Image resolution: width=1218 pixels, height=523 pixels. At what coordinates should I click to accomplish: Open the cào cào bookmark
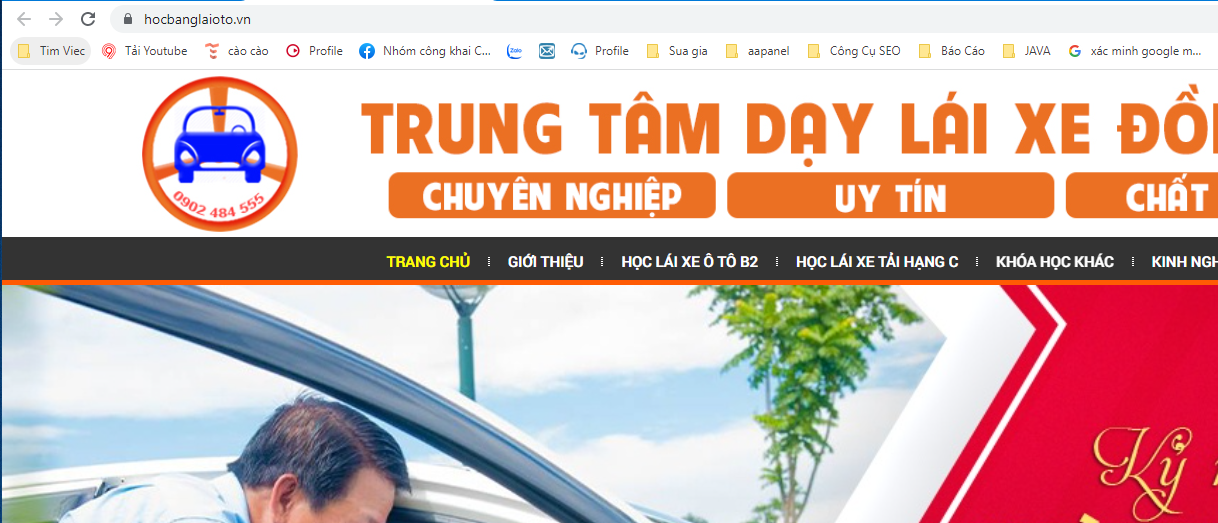tap(236, 51)
